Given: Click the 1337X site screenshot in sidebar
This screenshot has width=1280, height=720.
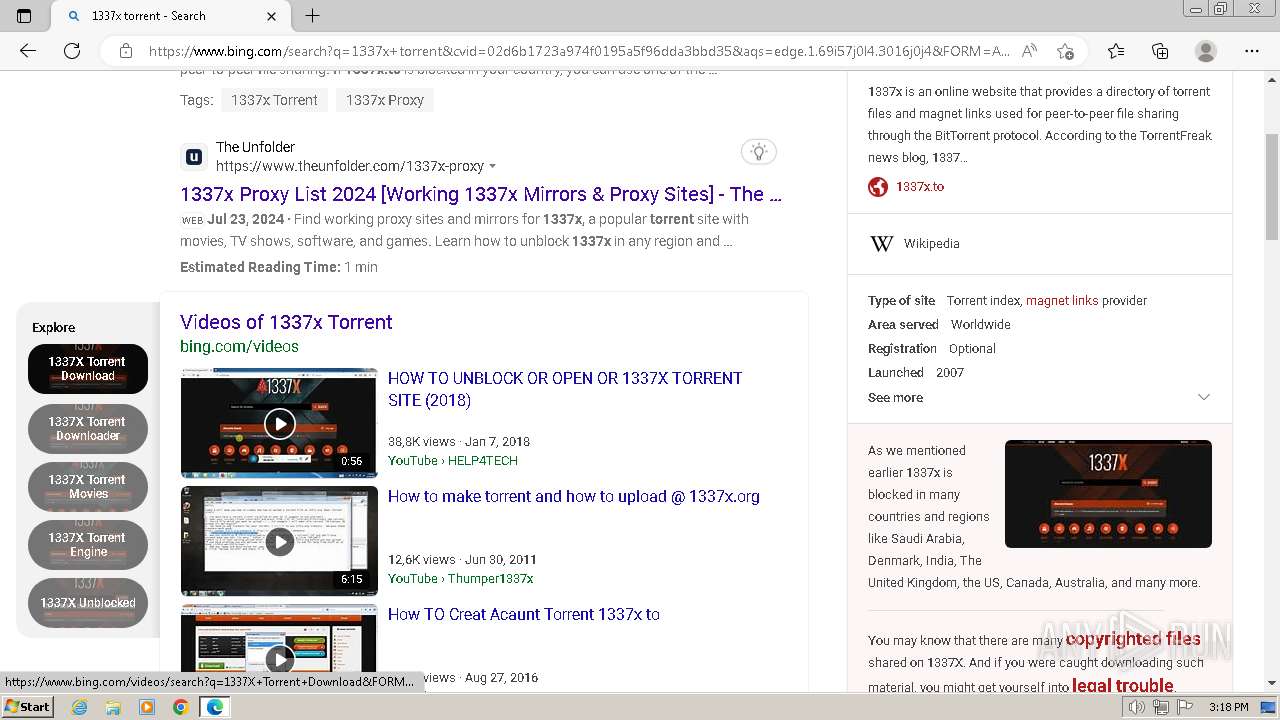Looking at the screenshot, I should [x=1108, y=494].
